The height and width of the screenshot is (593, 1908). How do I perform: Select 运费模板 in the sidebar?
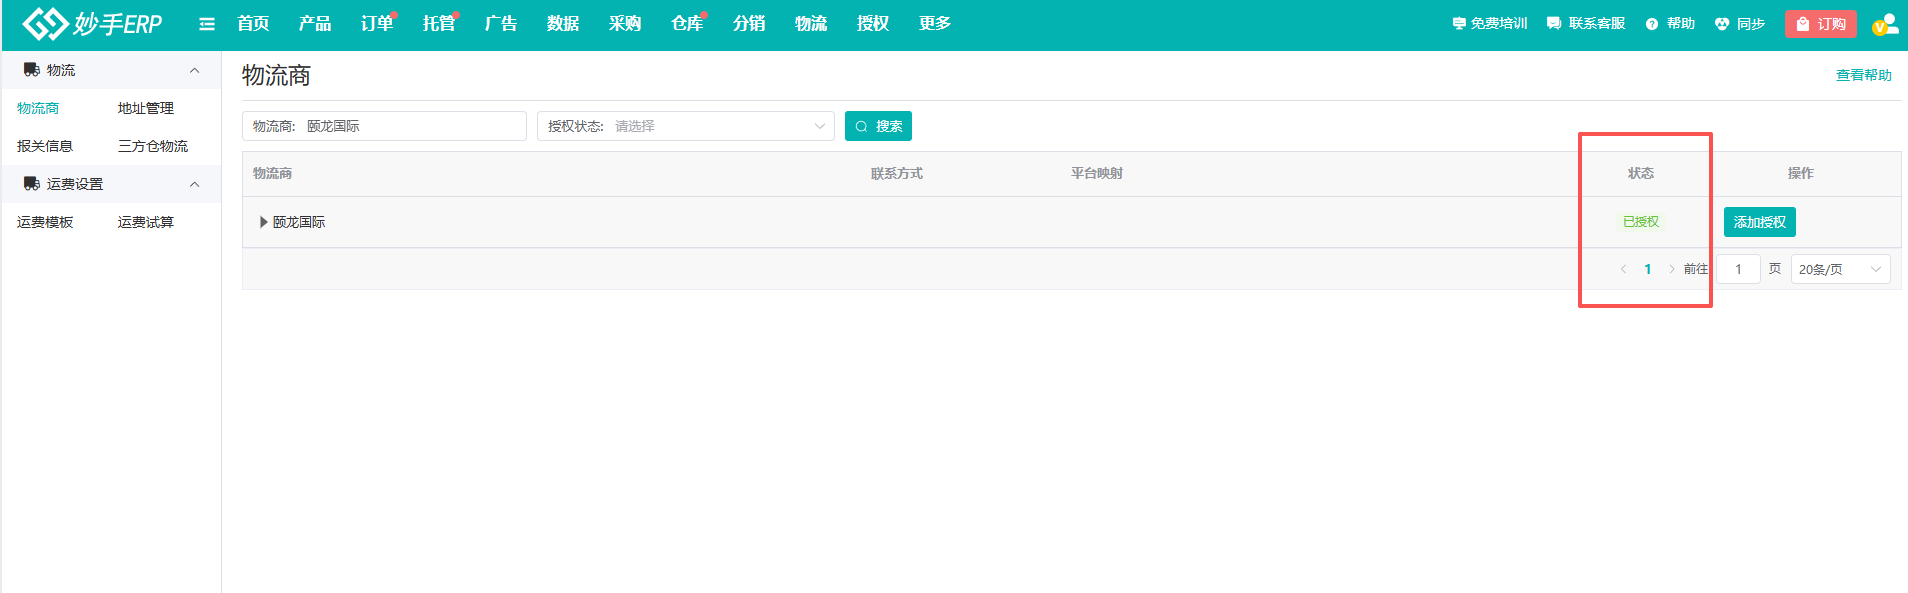tap(45, 222)
